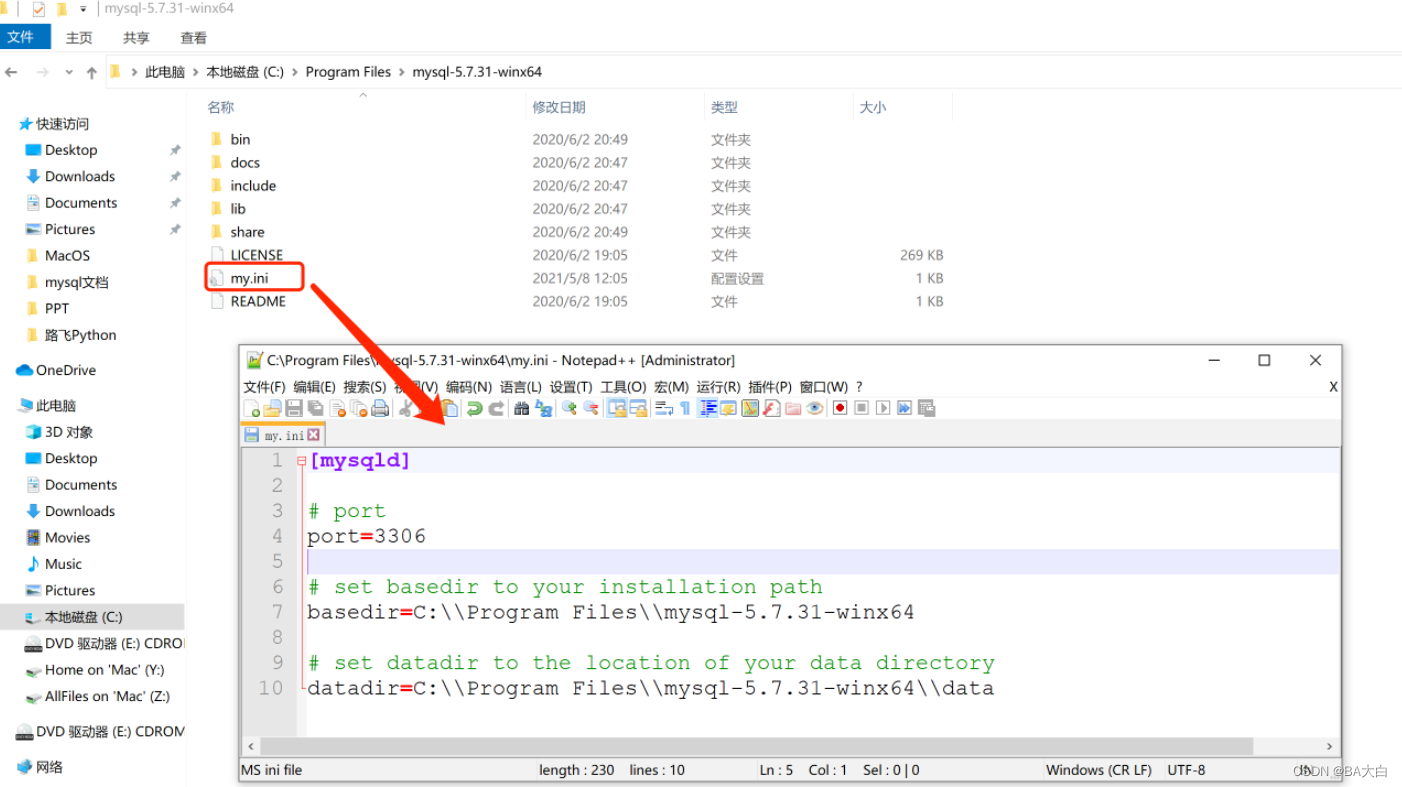Close the my.ini tab with its X

[x=314, y=435]
